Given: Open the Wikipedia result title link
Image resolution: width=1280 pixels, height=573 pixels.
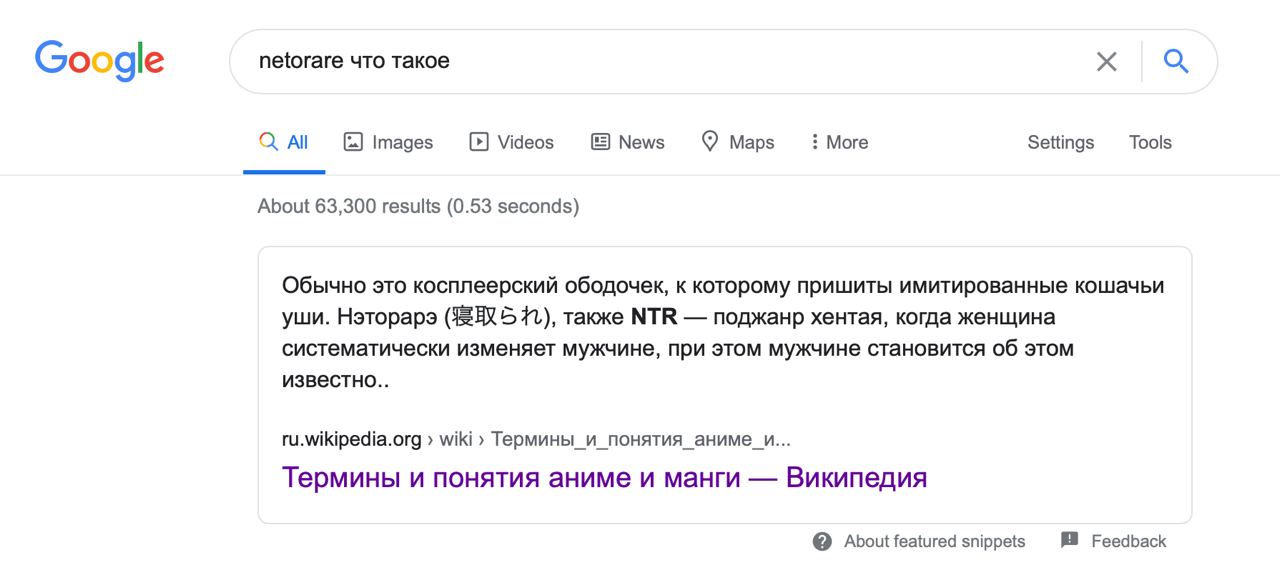Looking at the screenshot, I should 604,477.
